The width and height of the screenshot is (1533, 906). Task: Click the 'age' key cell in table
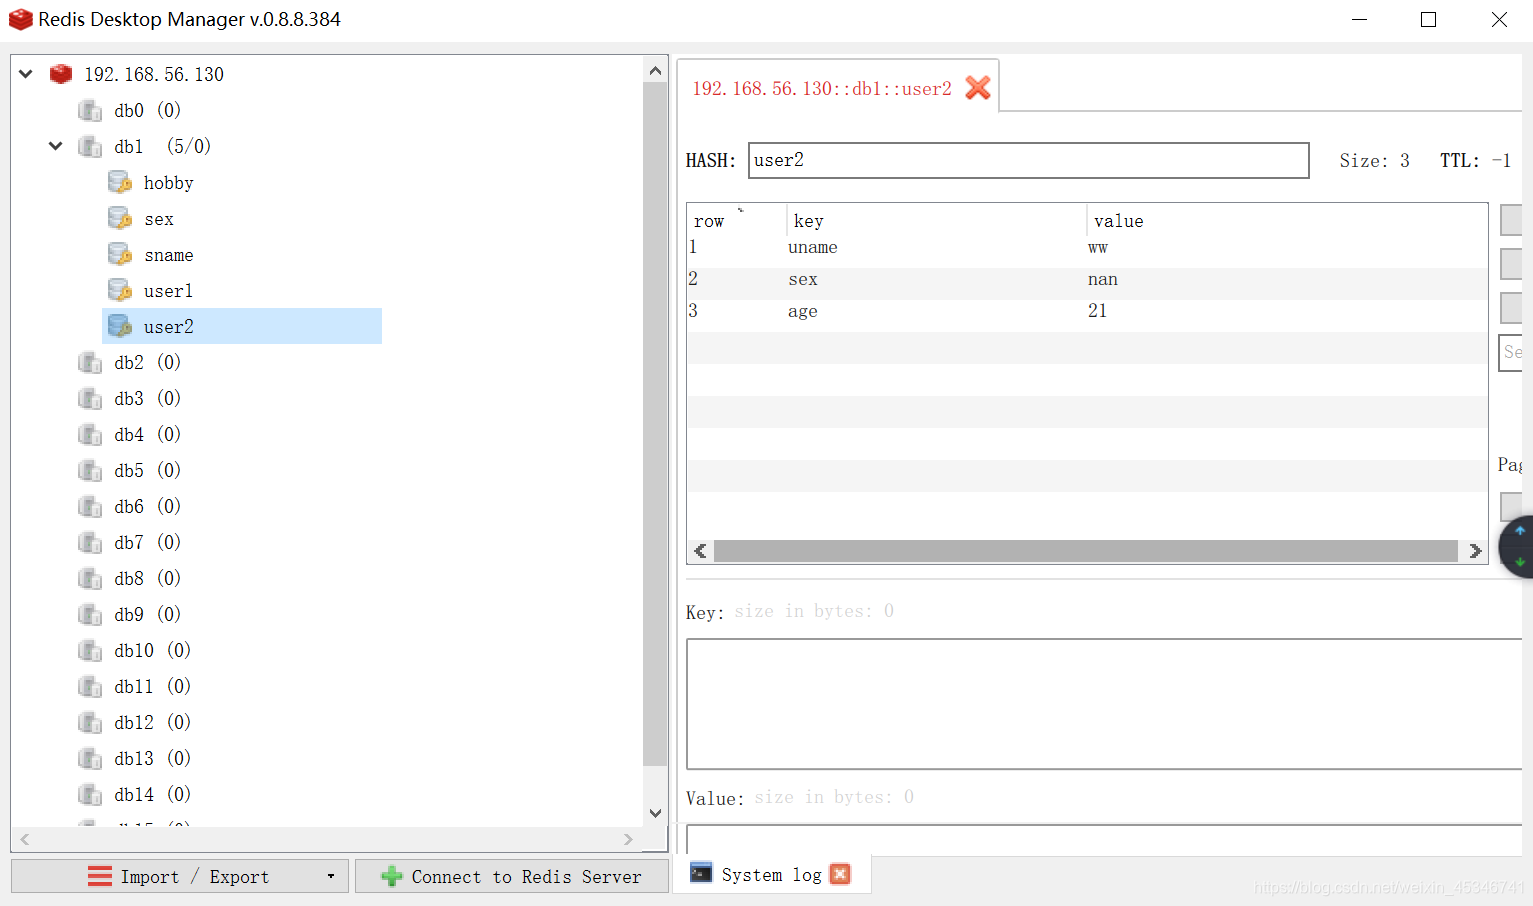(803, 312)
